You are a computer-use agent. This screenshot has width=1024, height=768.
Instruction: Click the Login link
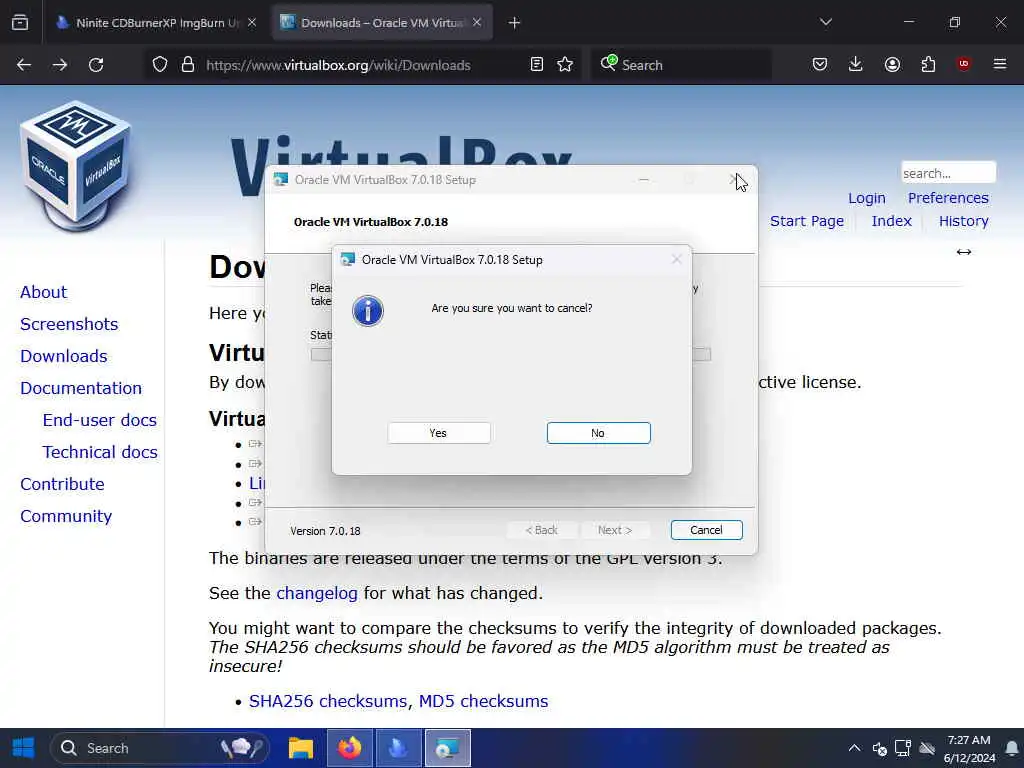[867, 198]
